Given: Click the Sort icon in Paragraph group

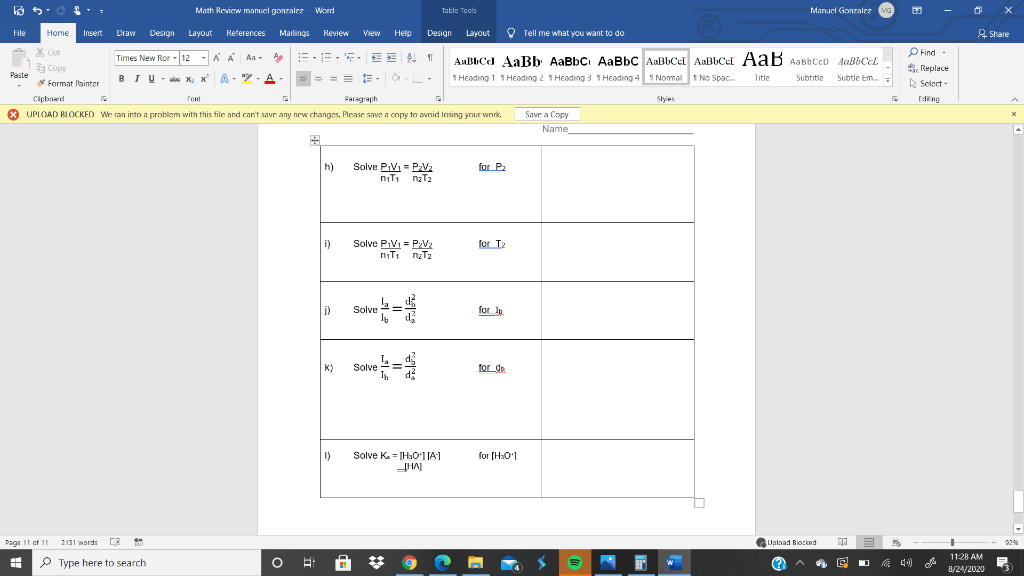Looking at the screenshot, I should coord(411,58).
